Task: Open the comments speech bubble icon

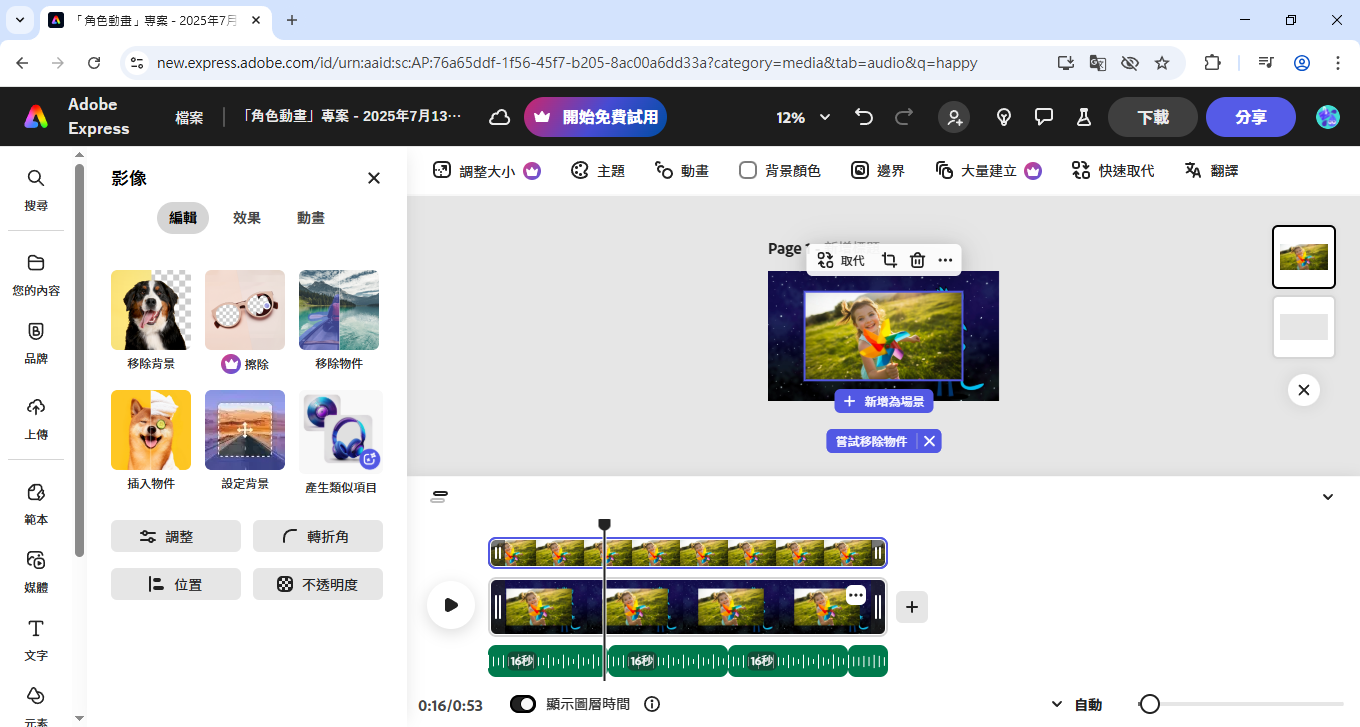Action: [1044, 117]
